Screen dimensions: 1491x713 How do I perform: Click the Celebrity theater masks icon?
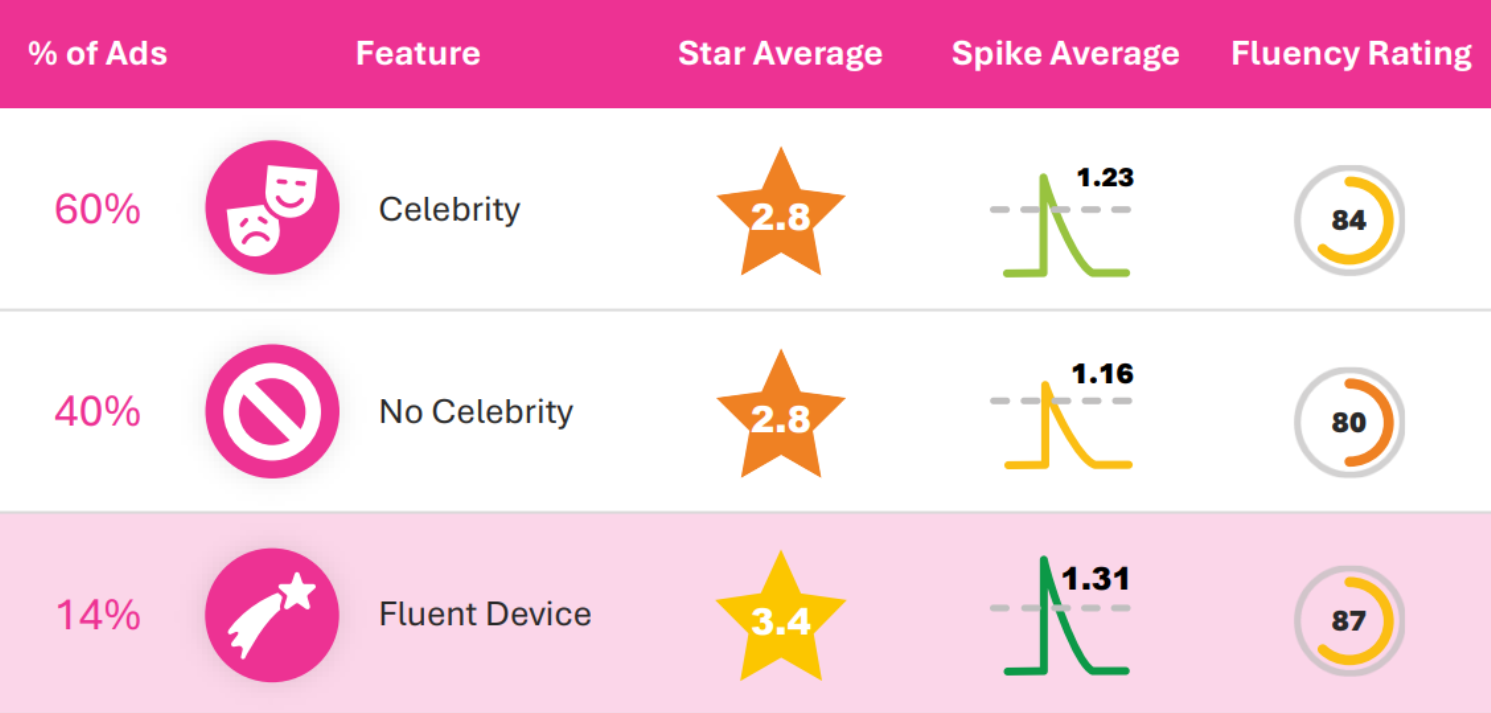point(272,209)
